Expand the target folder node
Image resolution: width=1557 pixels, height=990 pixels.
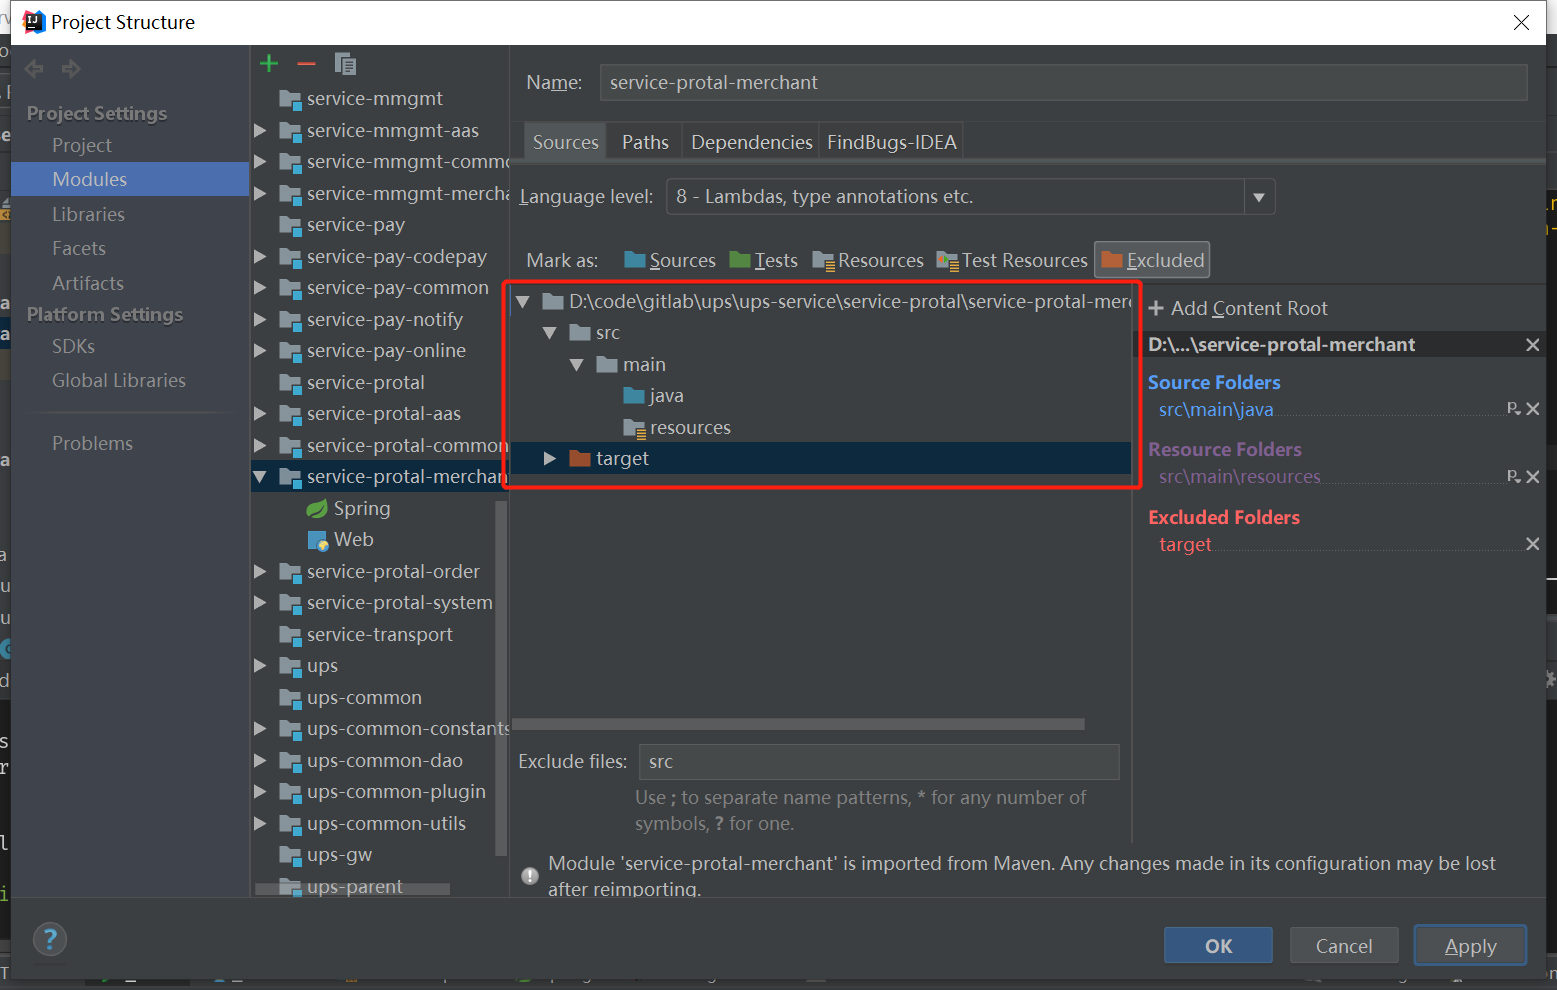click(x=549, y=459)
